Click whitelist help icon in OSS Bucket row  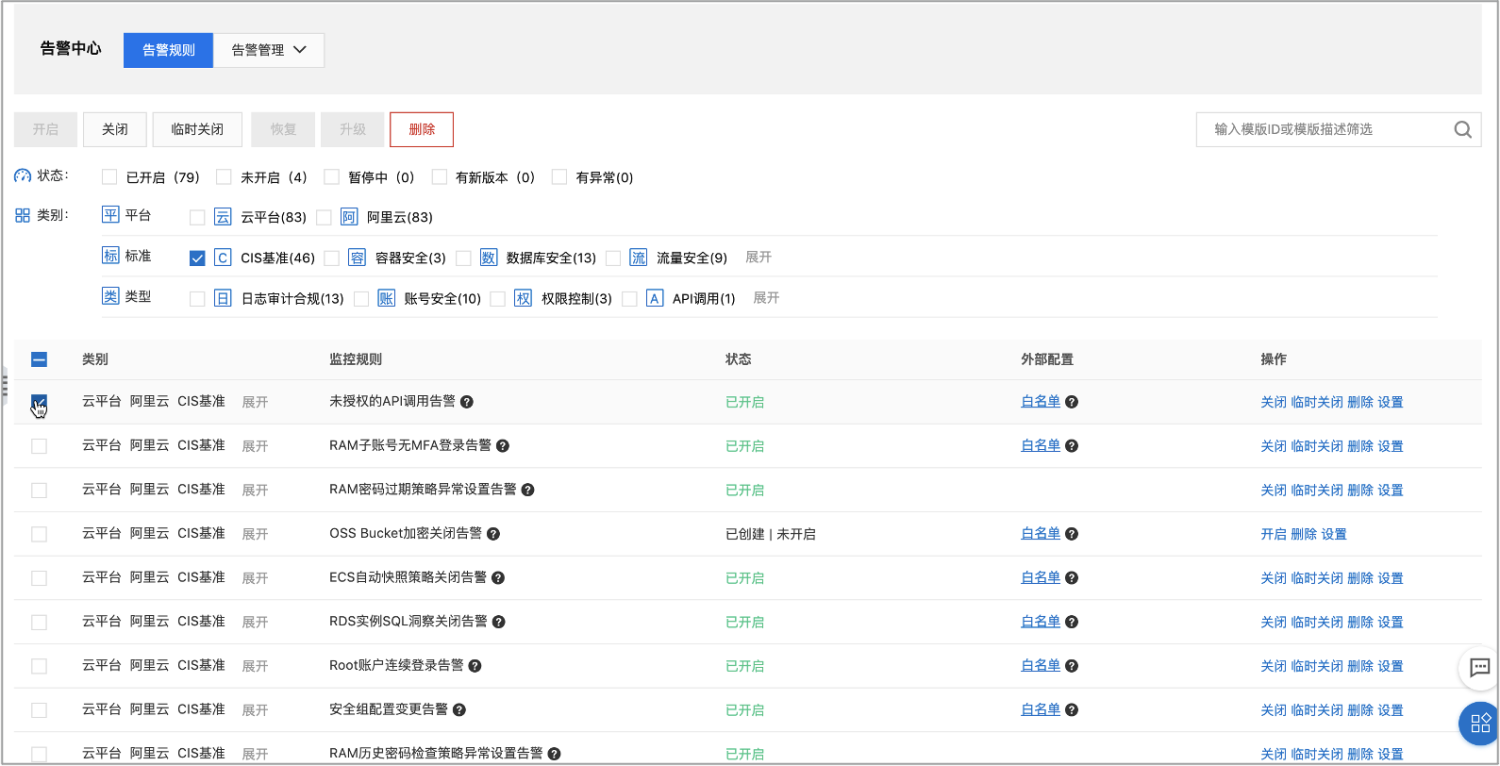1071,534
